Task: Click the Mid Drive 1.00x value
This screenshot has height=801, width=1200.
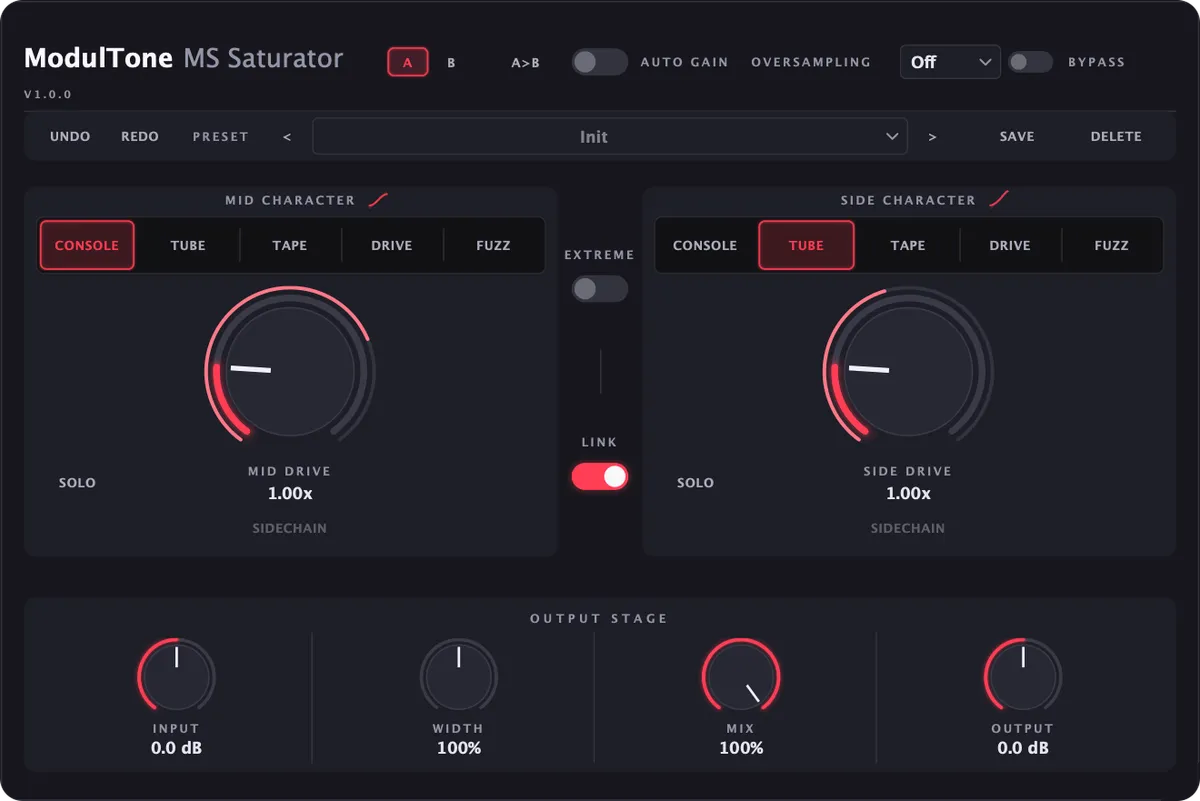Action: pyautogui.click(x=290, y=493)
